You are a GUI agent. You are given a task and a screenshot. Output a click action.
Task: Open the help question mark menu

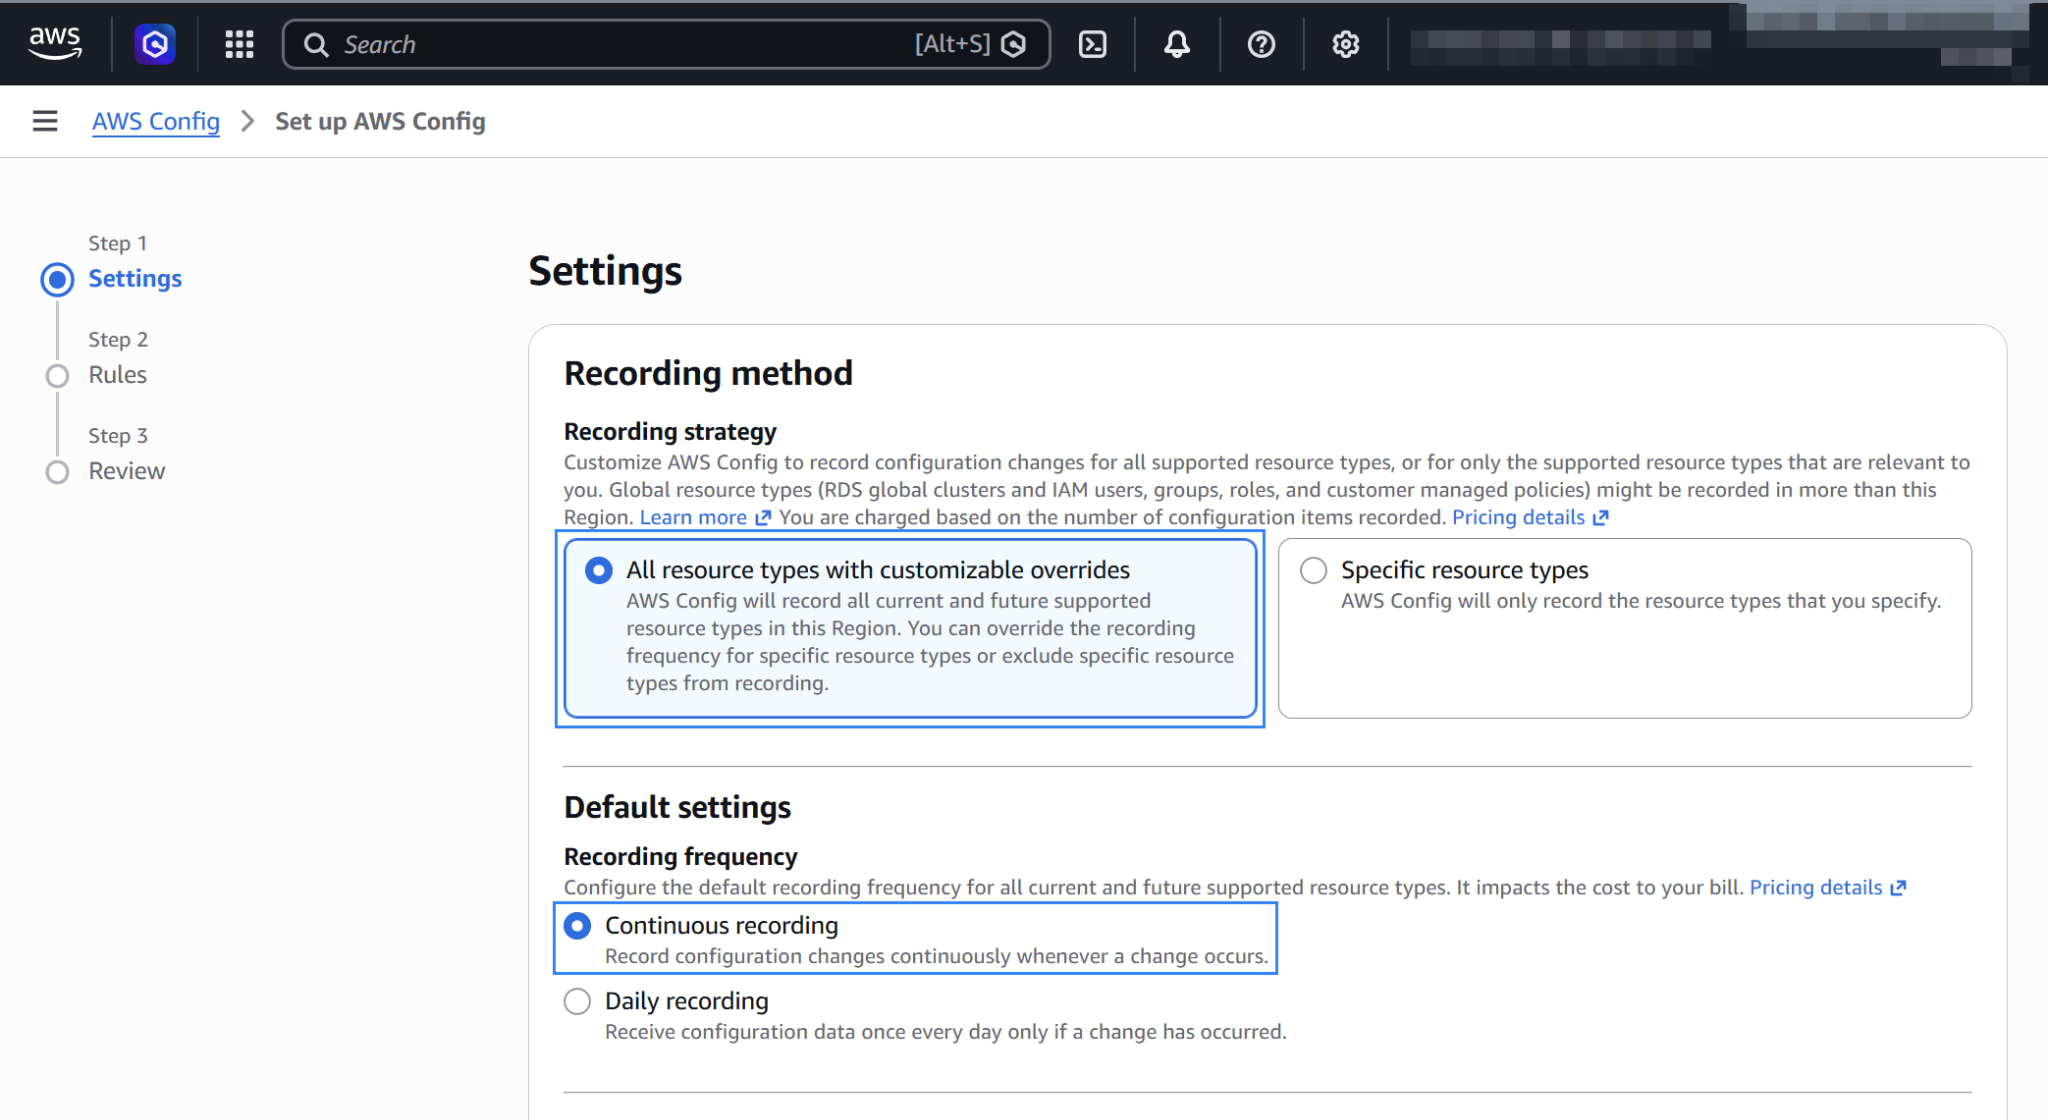[x=1261, y=44]
